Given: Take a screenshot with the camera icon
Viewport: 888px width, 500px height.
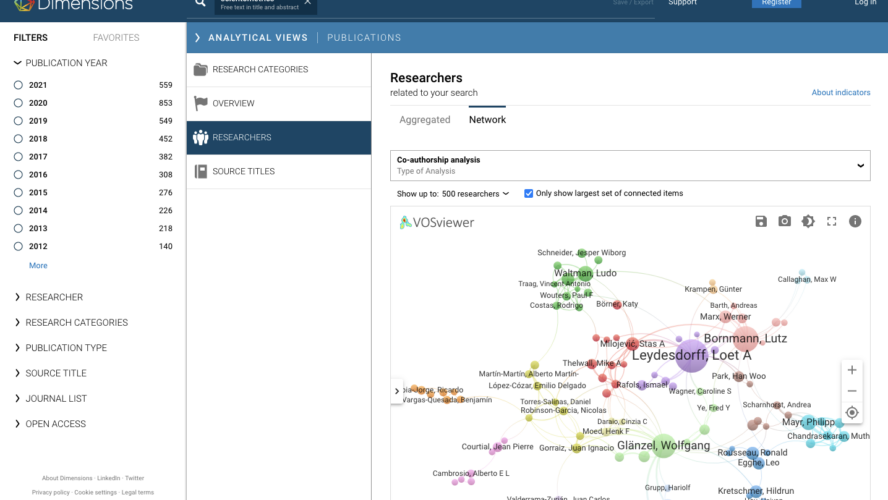Looking at the screenshot, I should pos(785,221).
